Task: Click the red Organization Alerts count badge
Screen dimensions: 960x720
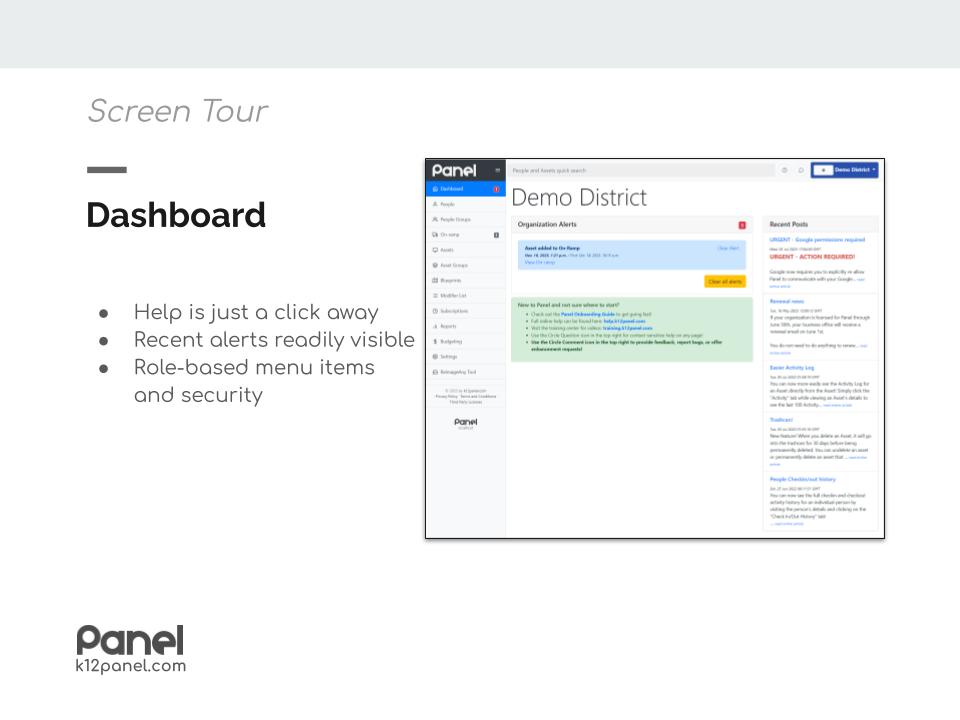Action: (x=742, y=225)
